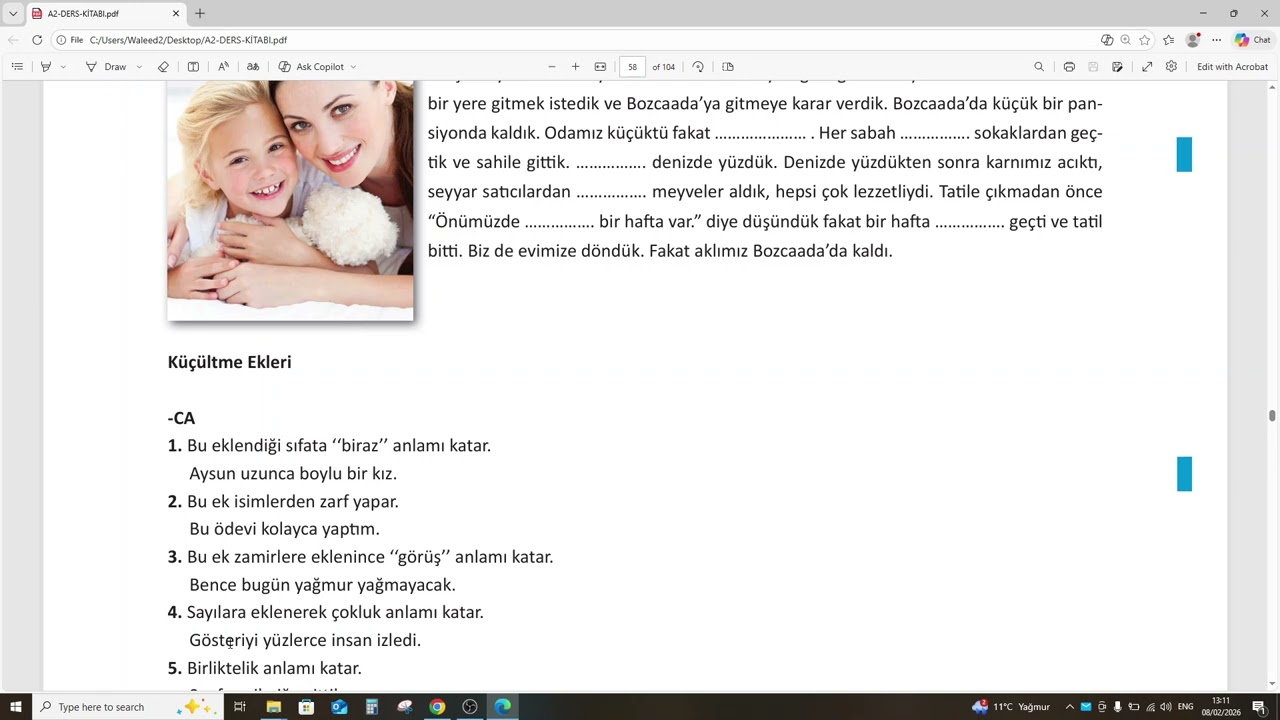Zoom out with the minus button
This screenshot has width=1280, height=720.
[x=551, y=67]
